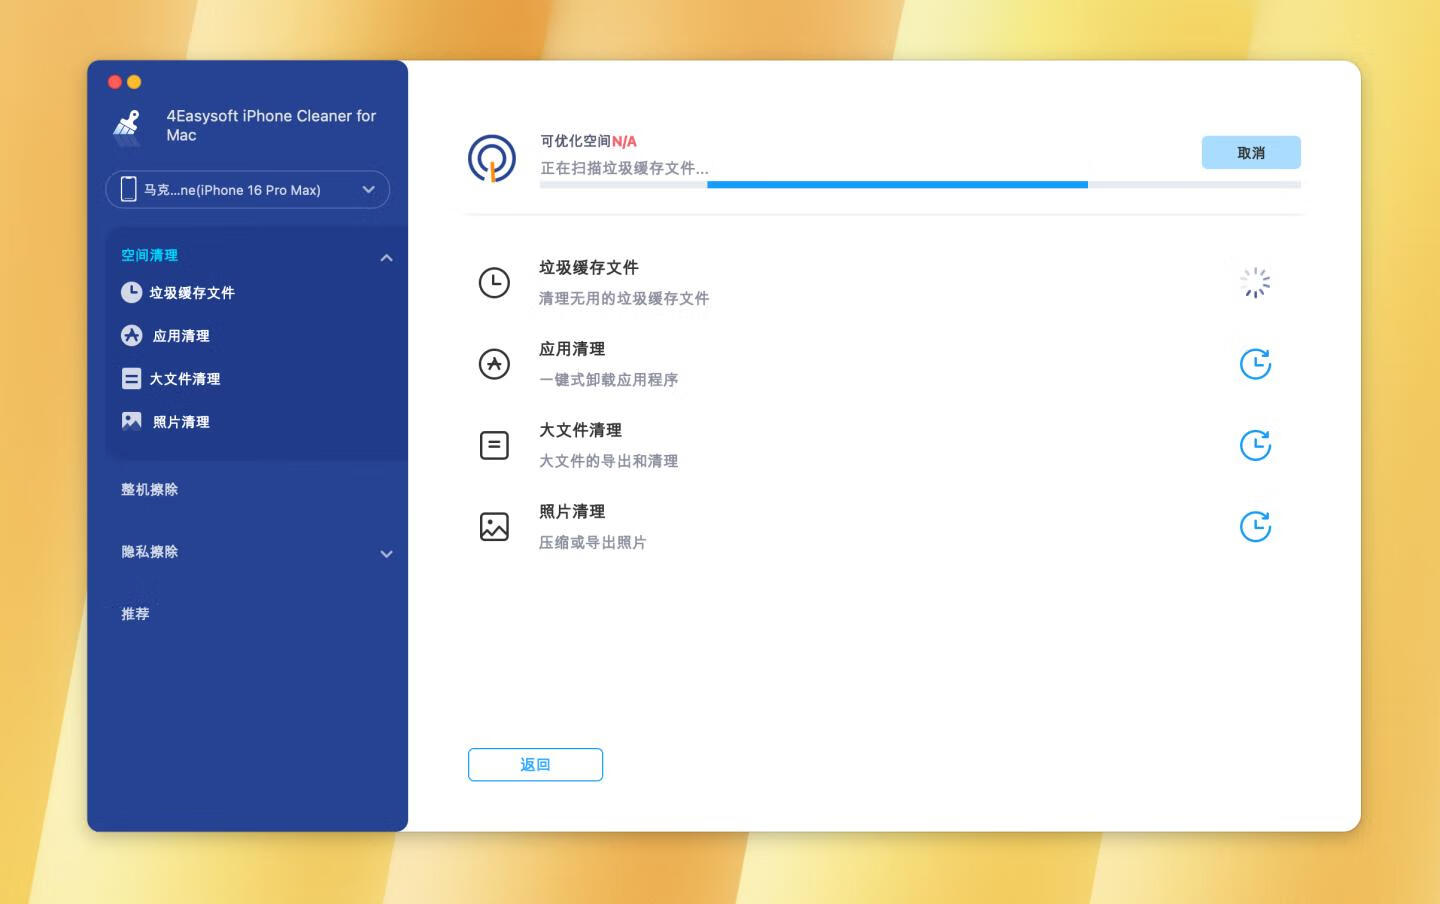Image resolution: width=1440 pixels, height=904 pixels.
Task: Open 大文件清理 in the sidebar
Action: point(184,379)
